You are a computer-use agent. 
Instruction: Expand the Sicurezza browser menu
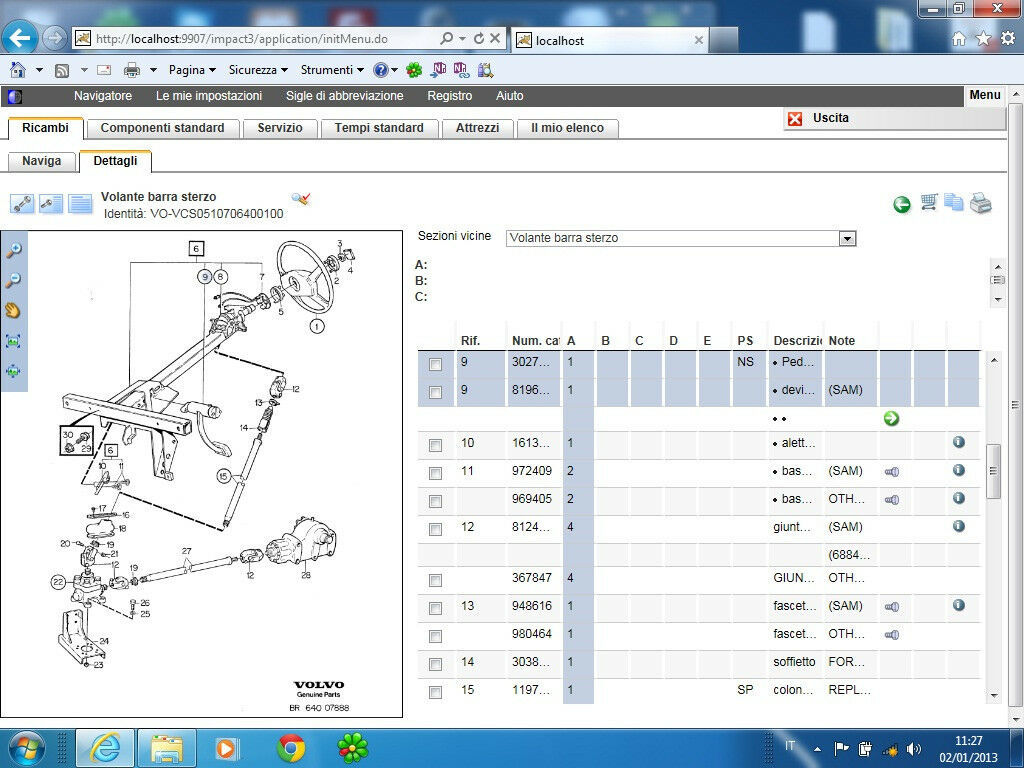[x=258, y=70]
